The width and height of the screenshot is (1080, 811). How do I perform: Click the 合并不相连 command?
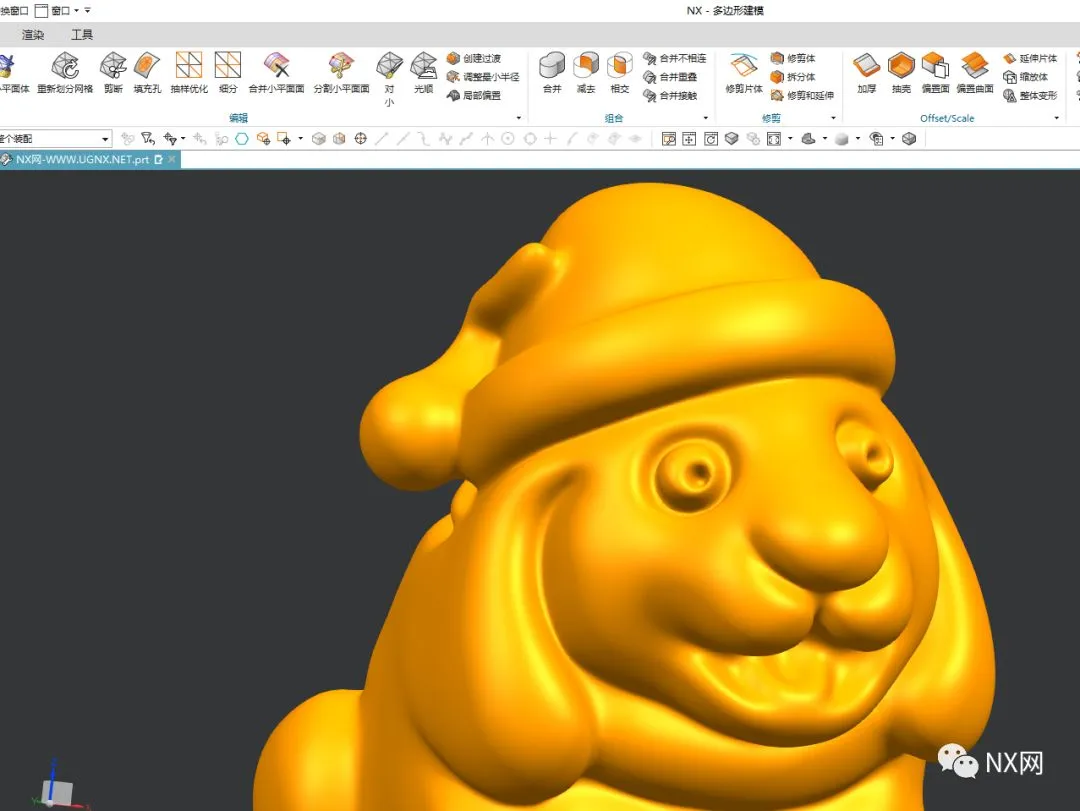pyautogui.click(x=674, y=59)
